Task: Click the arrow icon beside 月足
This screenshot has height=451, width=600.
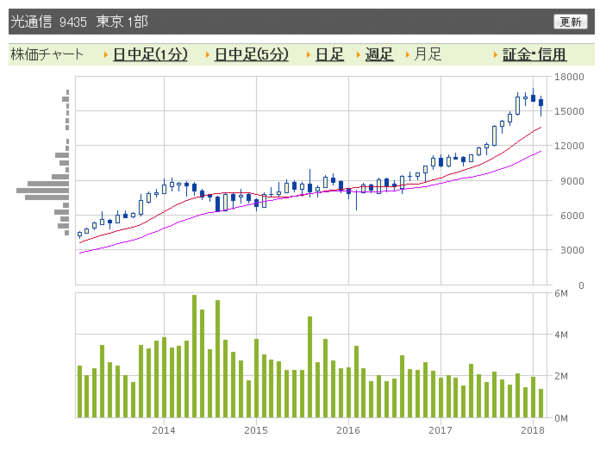Action: (408, 54)
